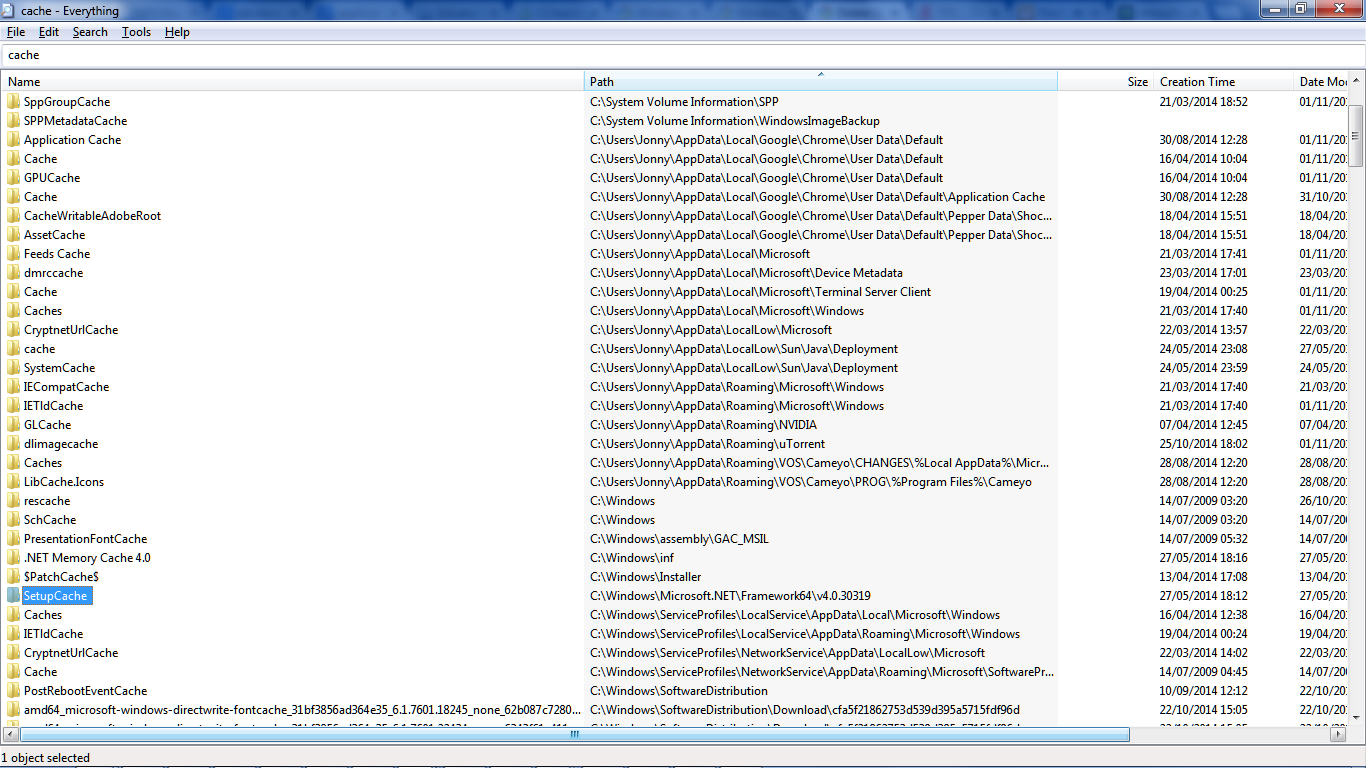Click path C:\Windows\inf

631,558
